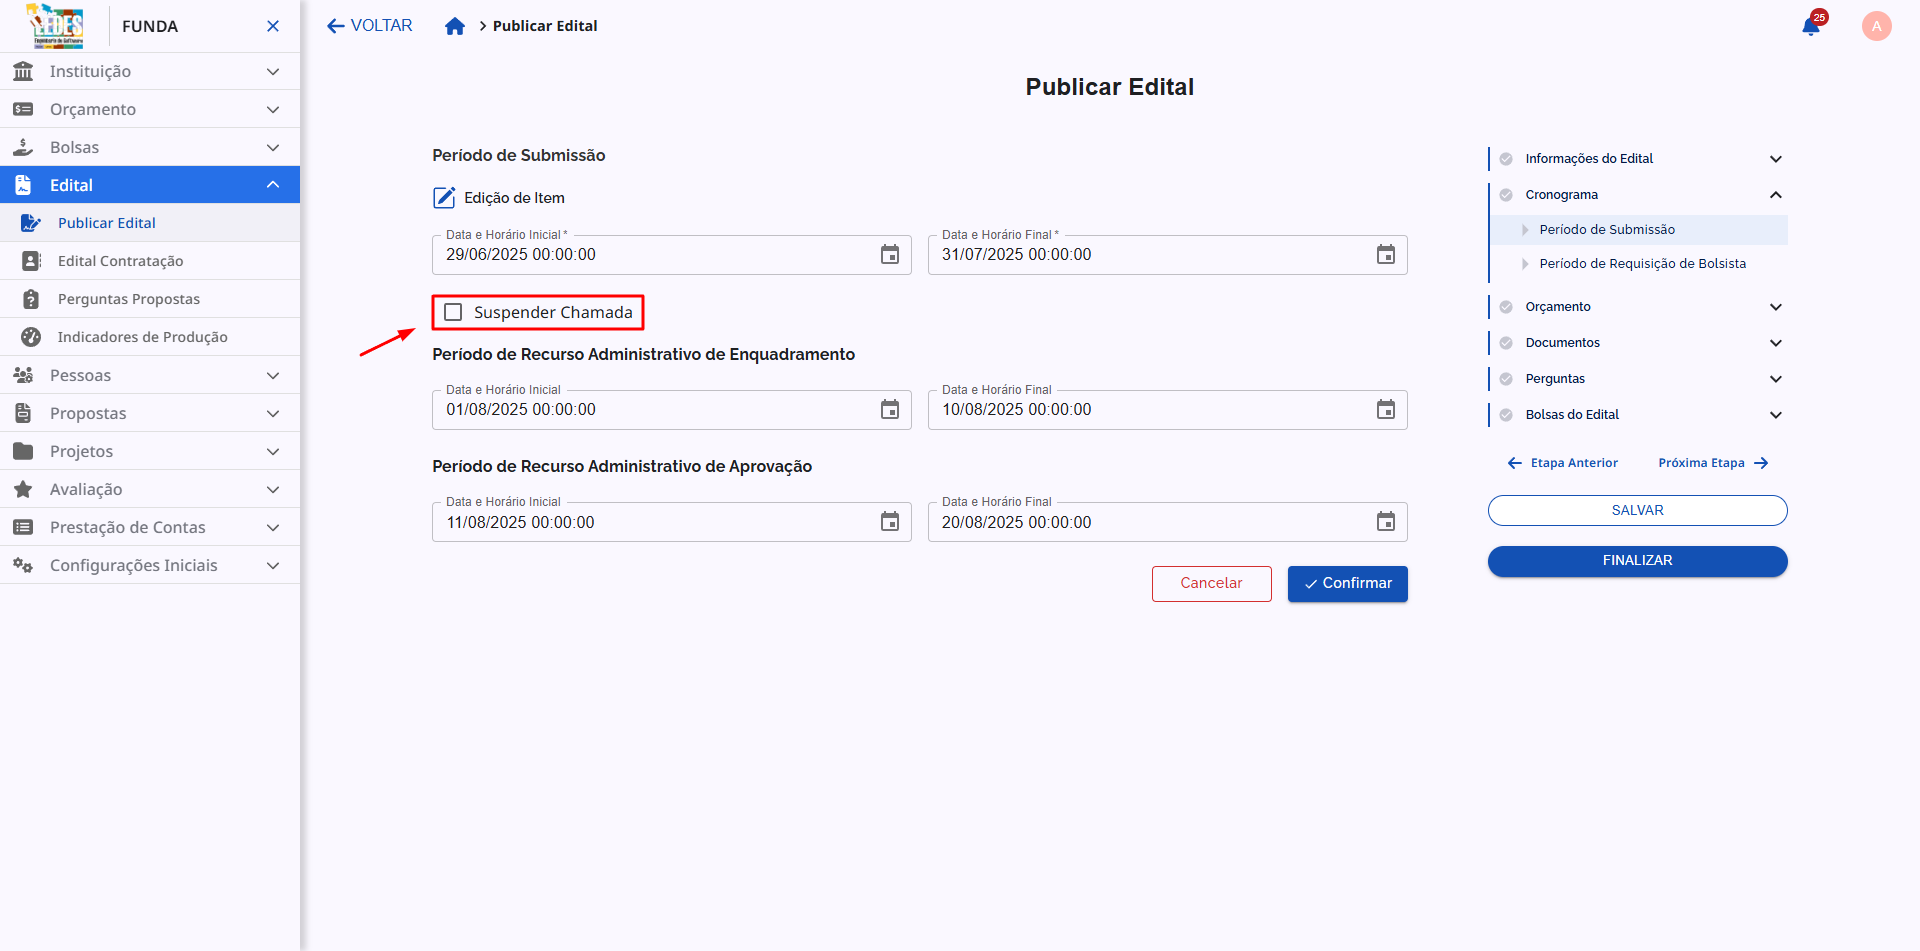Click the VOLTAR link
1920x951 pixels.
tap(369, 25)
